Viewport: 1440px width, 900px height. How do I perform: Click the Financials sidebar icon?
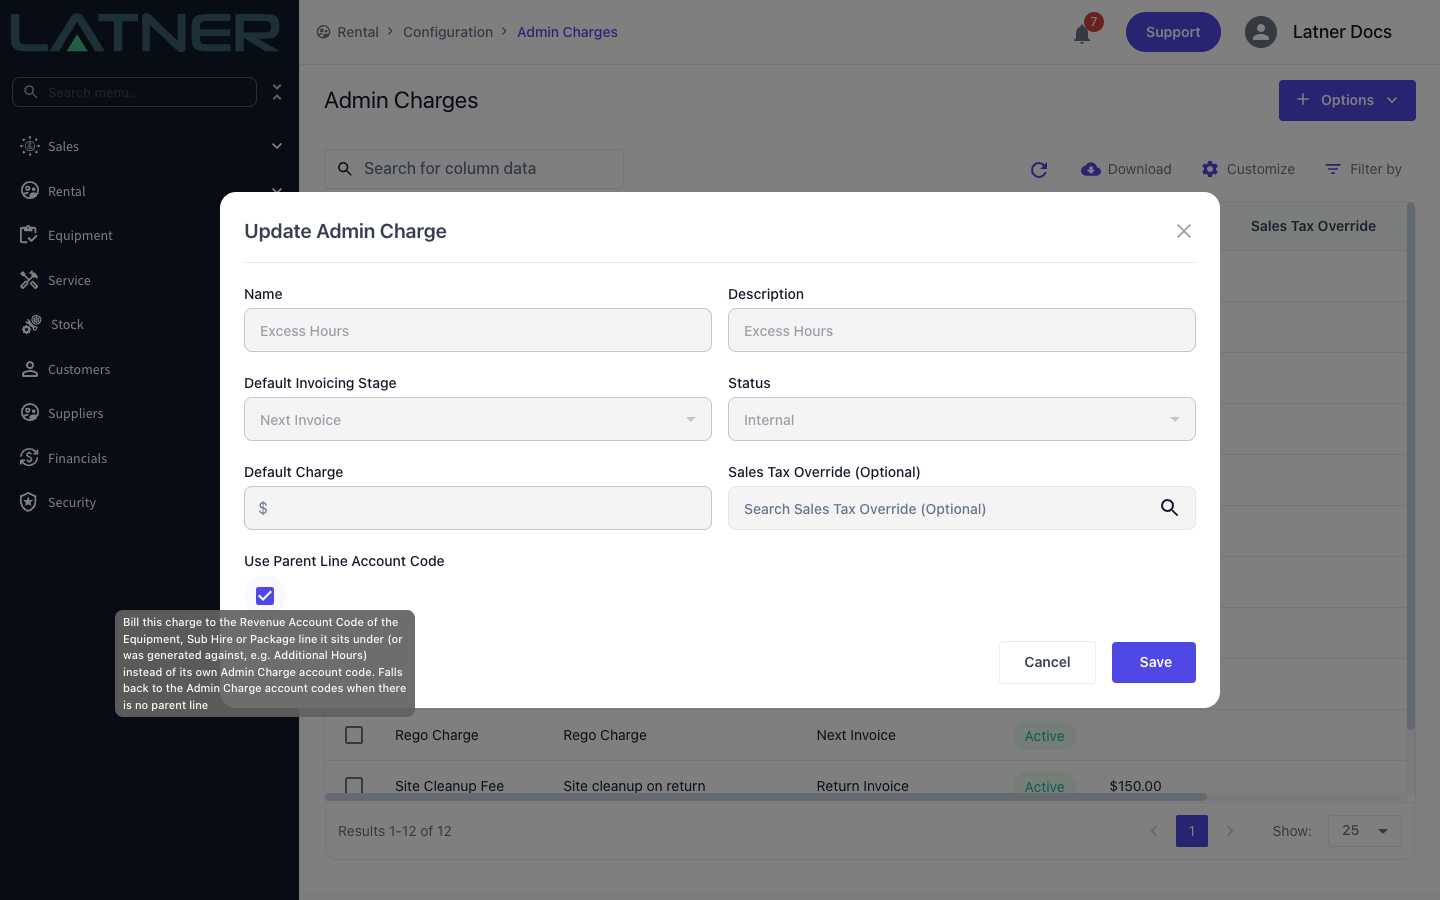pyautogui.click(x=29, y=458)
